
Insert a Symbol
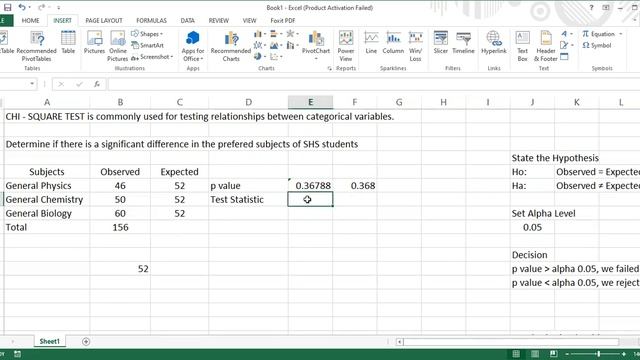(x=597, y=45)
